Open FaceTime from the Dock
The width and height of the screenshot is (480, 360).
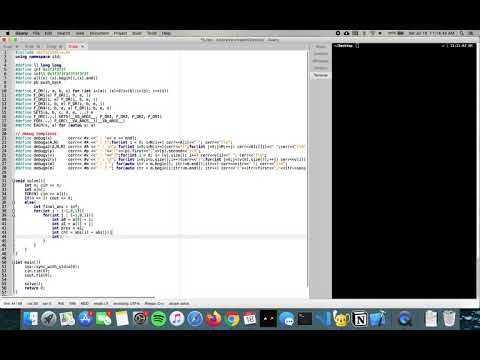(104, 319)
